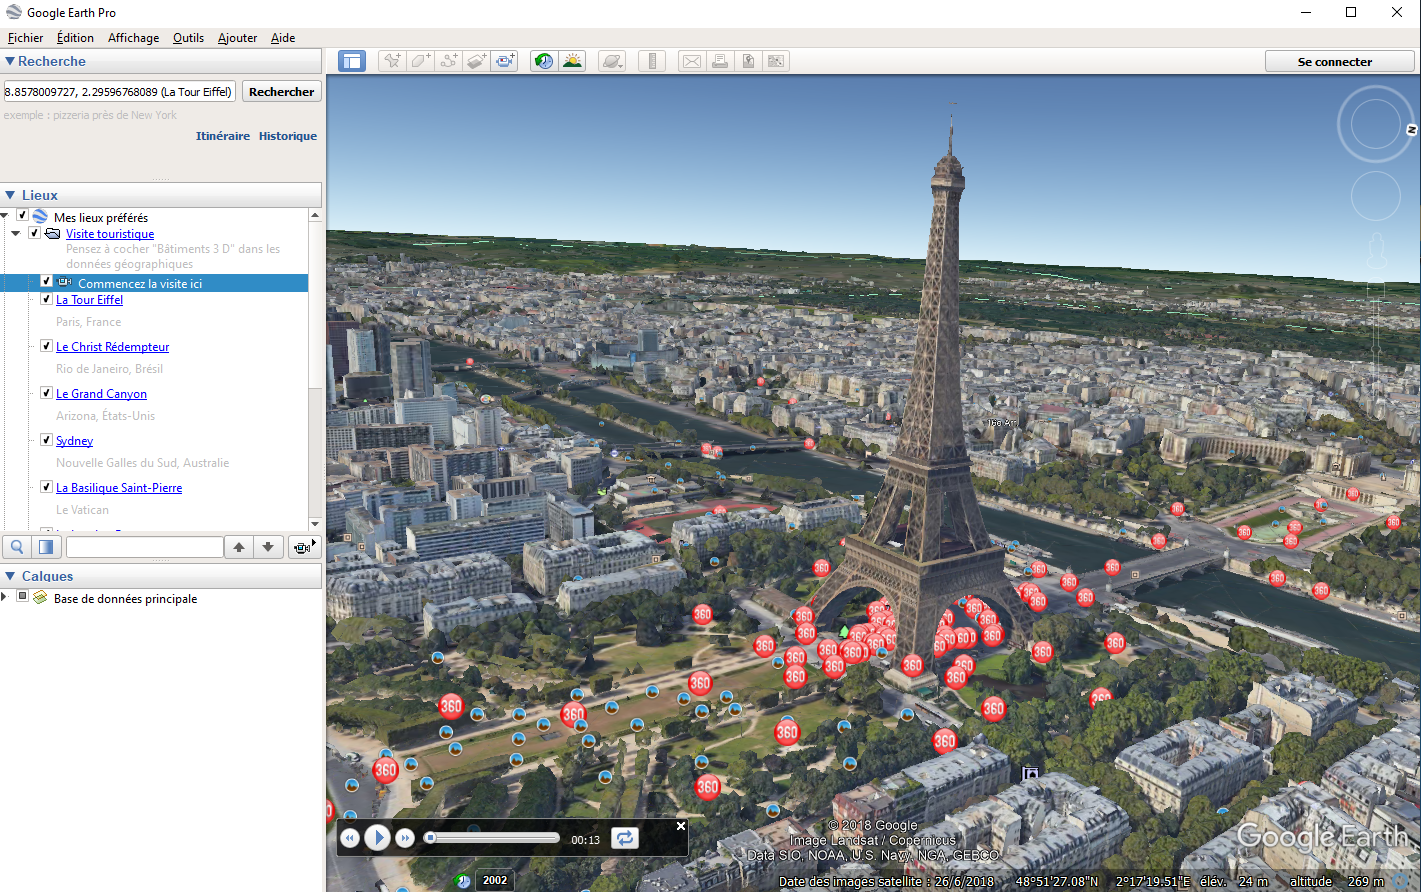Open the Historique link
Viewport: 1421px width, 892px height.
coord(288,136)
